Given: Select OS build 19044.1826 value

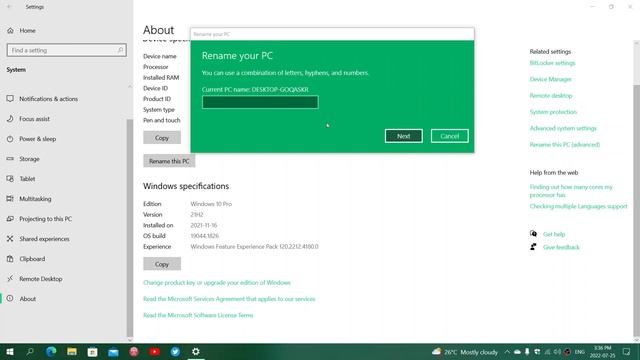Looking at the screenshot, I should 204,236.
